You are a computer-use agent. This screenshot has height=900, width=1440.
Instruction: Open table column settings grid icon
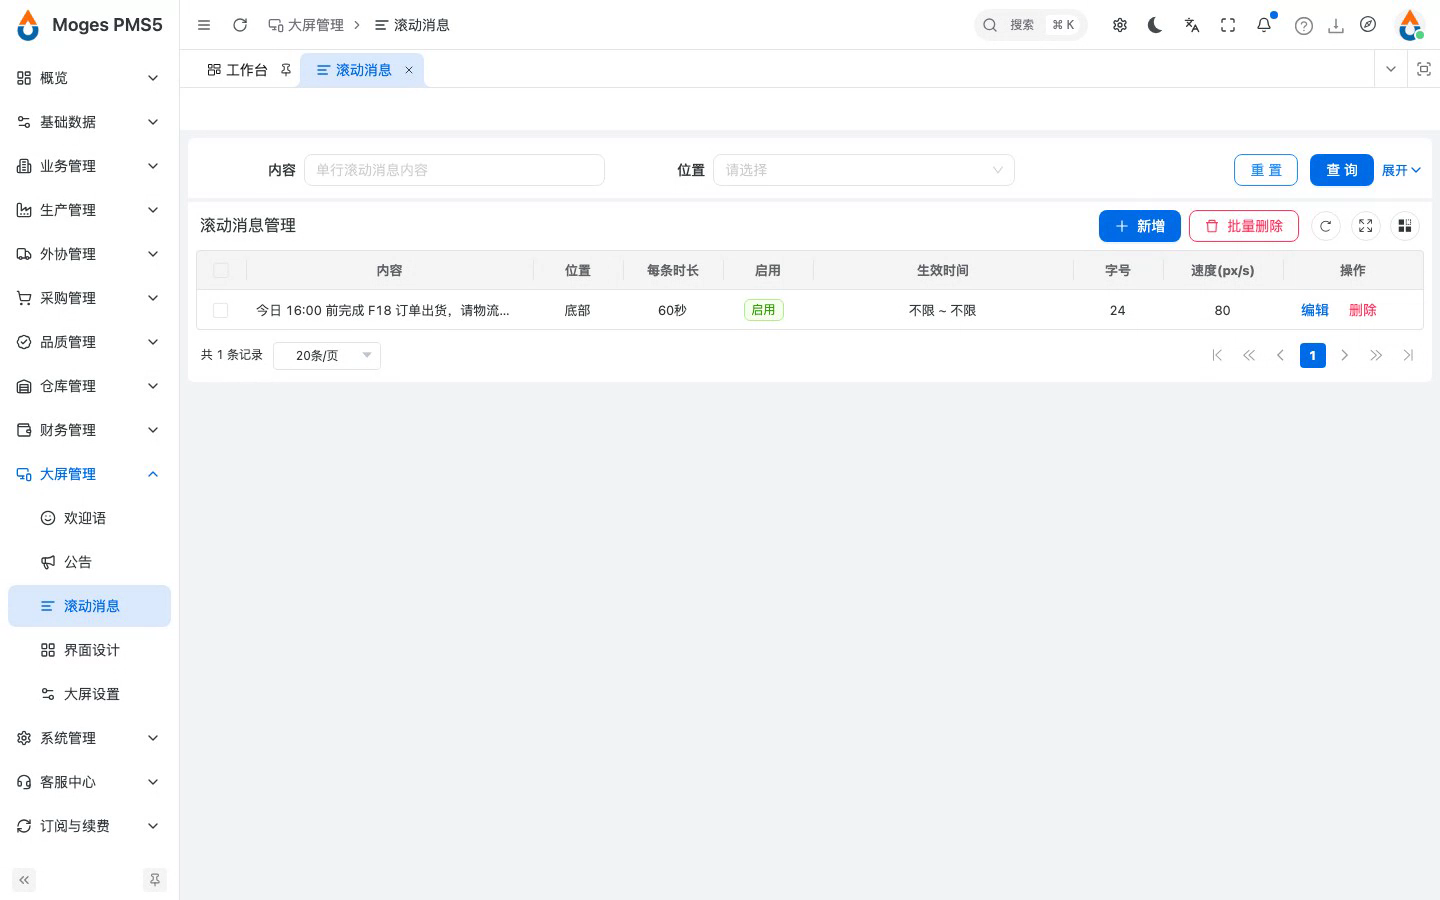coord(1405,226)
